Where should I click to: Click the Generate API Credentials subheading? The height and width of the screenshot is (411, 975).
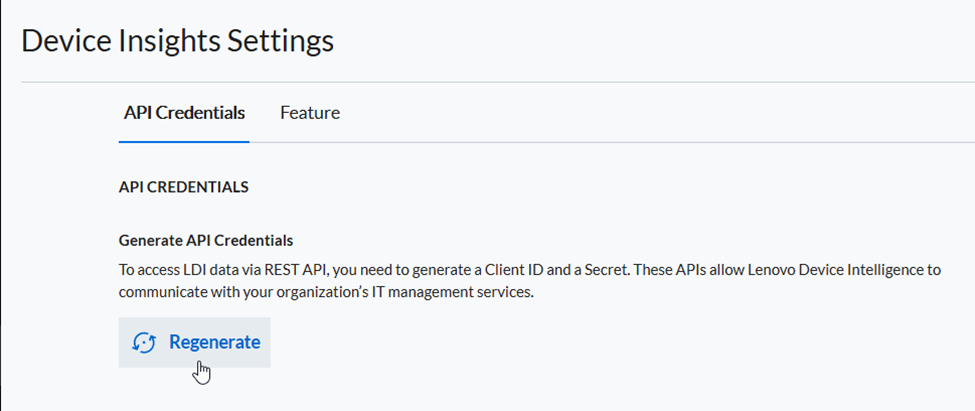[x=206, y=240]
